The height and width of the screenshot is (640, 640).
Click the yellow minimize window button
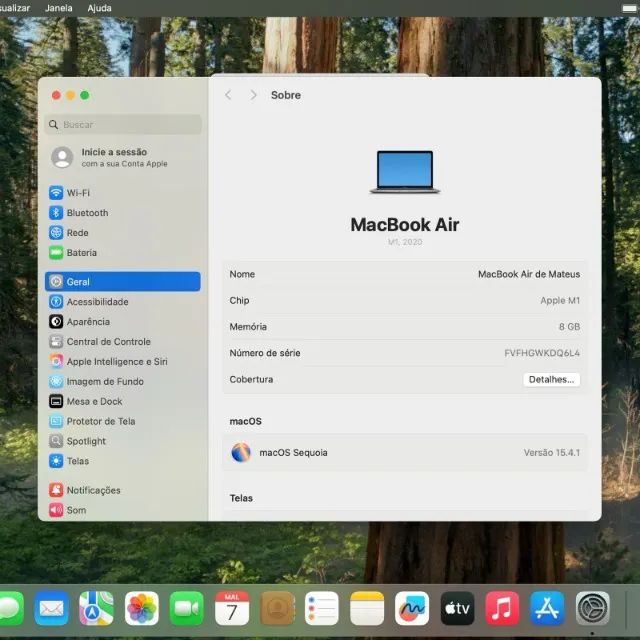pos(70,95)
